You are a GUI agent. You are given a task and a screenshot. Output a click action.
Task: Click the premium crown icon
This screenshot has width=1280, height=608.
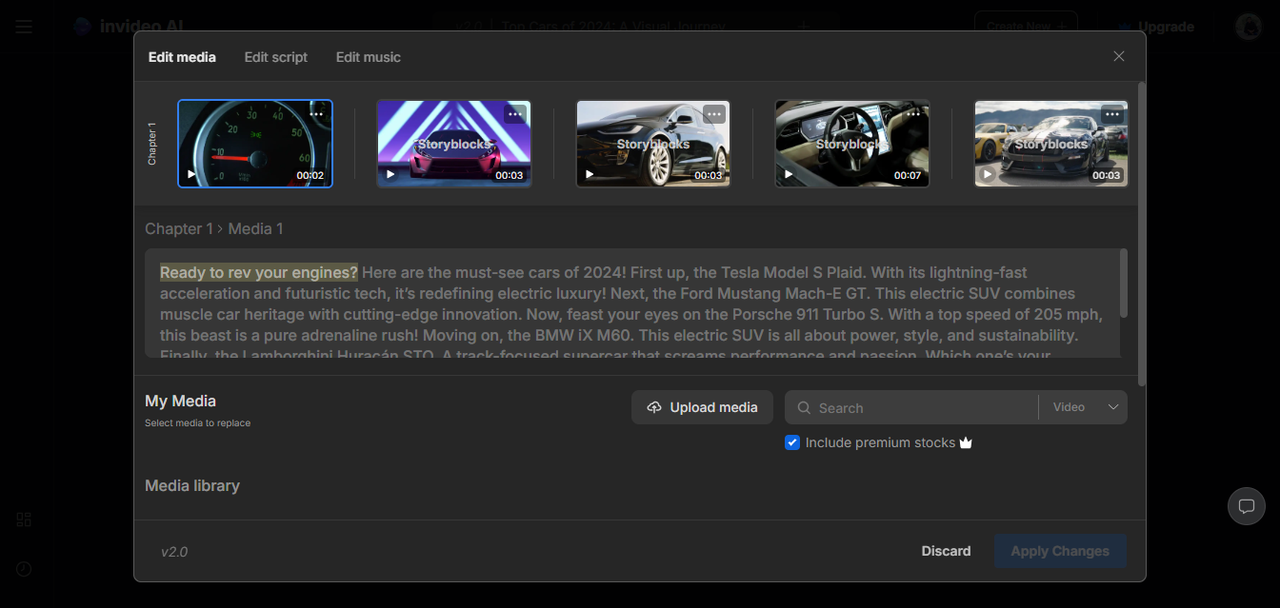click(x=966, y=442)
